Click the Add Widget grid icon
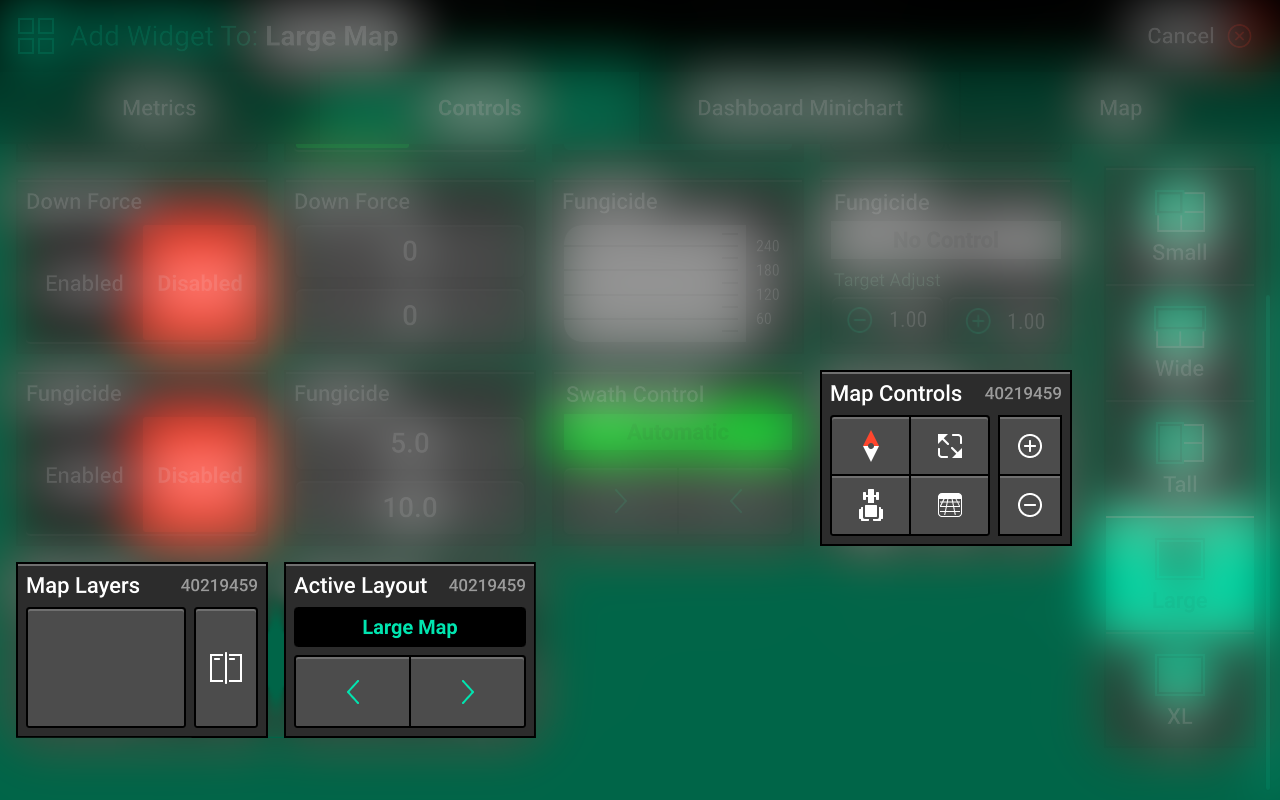 [35, 36]
